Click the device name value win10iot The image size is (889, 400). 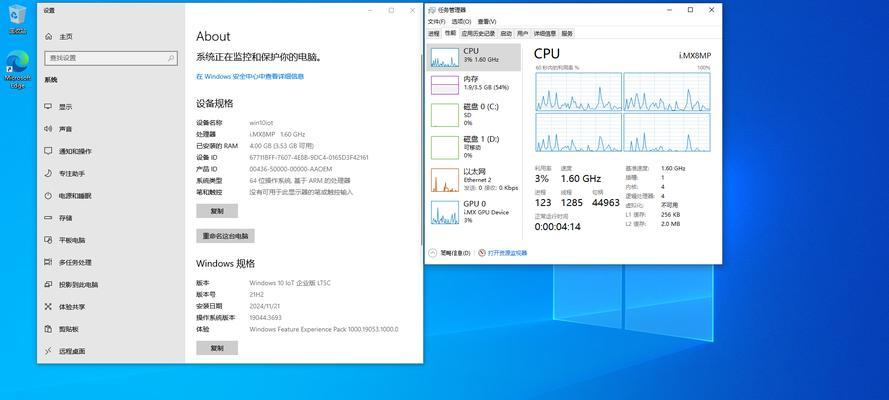pos(261,122)
